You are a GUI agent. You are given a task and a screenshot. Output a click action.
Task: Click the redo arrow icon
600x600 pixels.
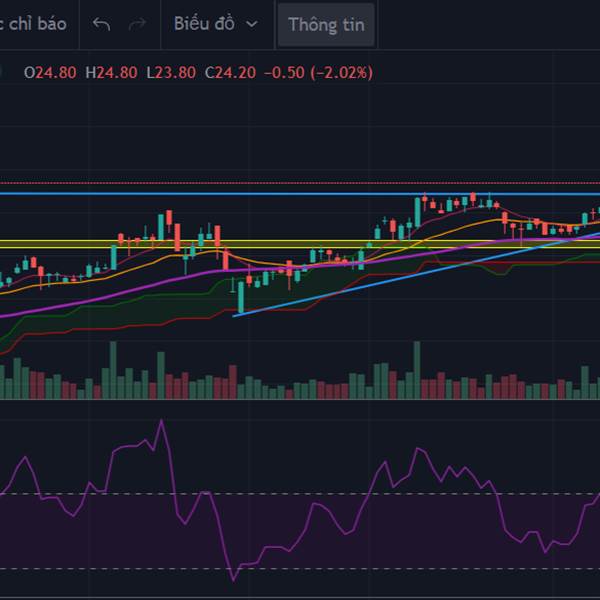point(137,24)
